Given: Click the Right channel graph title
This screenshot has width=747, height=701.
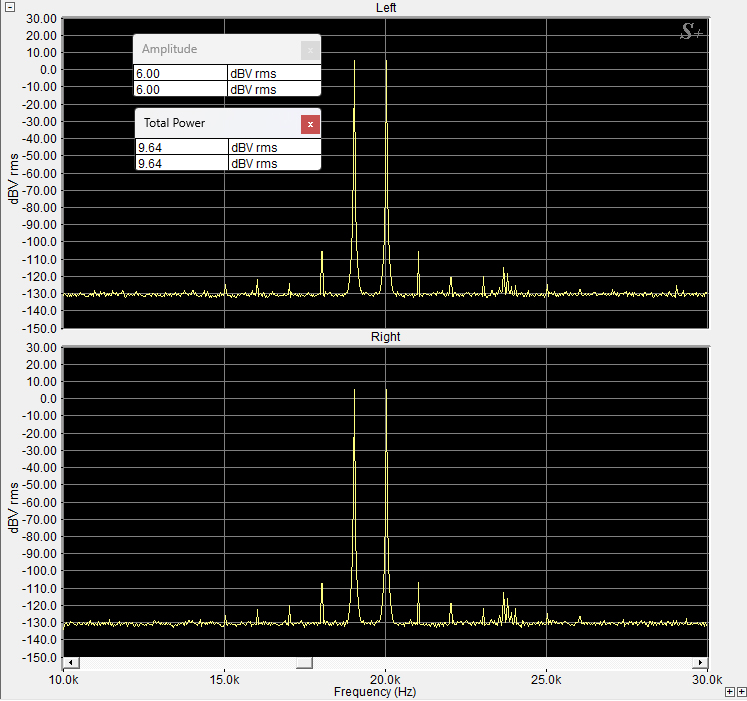Looking at the screenshot, I should tap(385, 337).
